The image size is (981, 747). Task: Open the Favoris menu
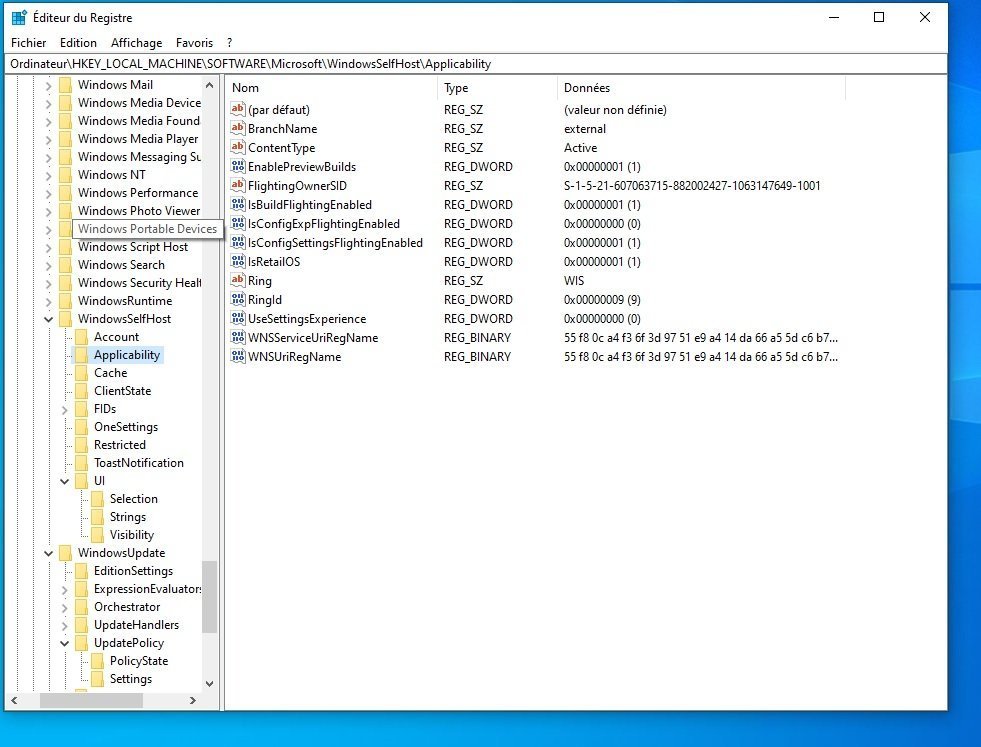pos(194,43)
